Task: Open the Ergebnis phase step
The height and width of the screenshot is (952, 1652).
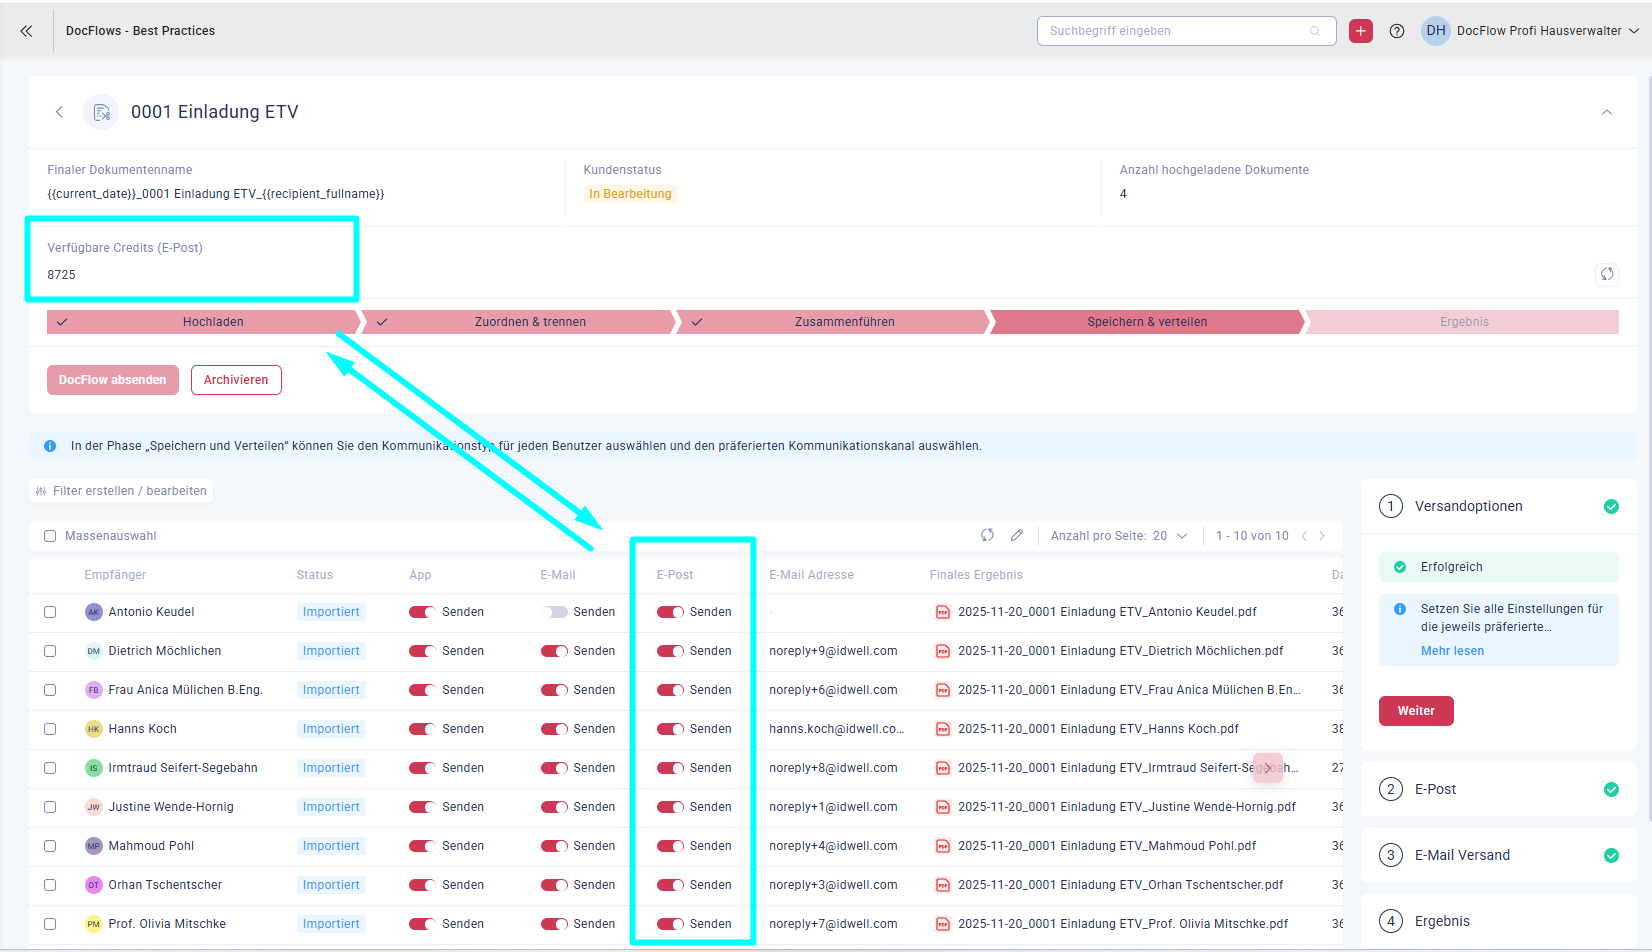Action: coord(1463,322)
